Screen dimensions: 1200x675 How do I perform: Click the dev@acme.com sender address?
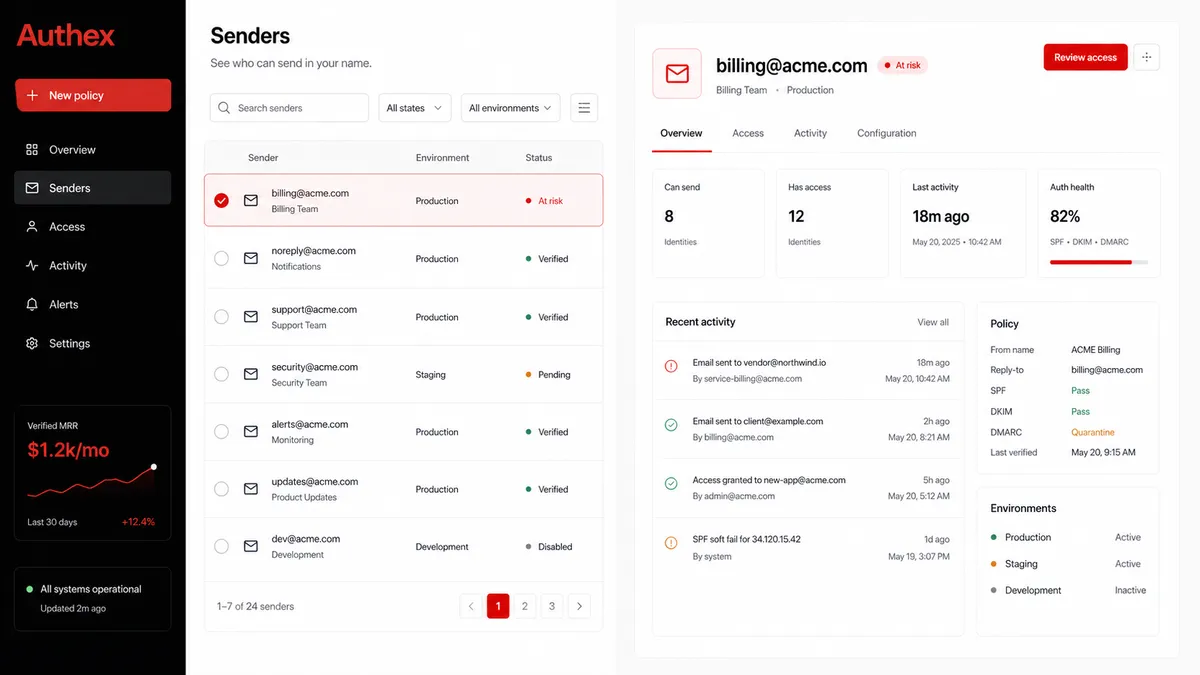pyautogui.click(x=306, y=539)
